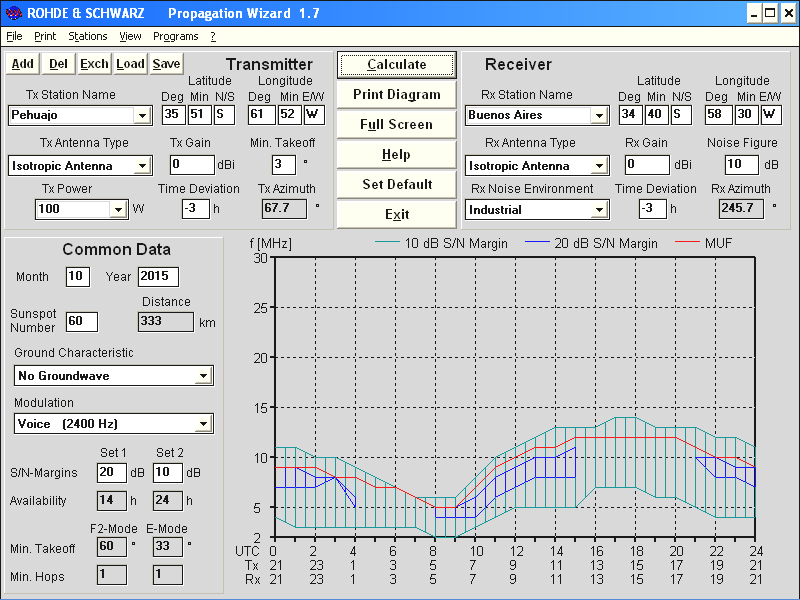The height and width of the screenshot is (600, 800).
Task: Open the Programs menu
Action: tap(175, 36)
